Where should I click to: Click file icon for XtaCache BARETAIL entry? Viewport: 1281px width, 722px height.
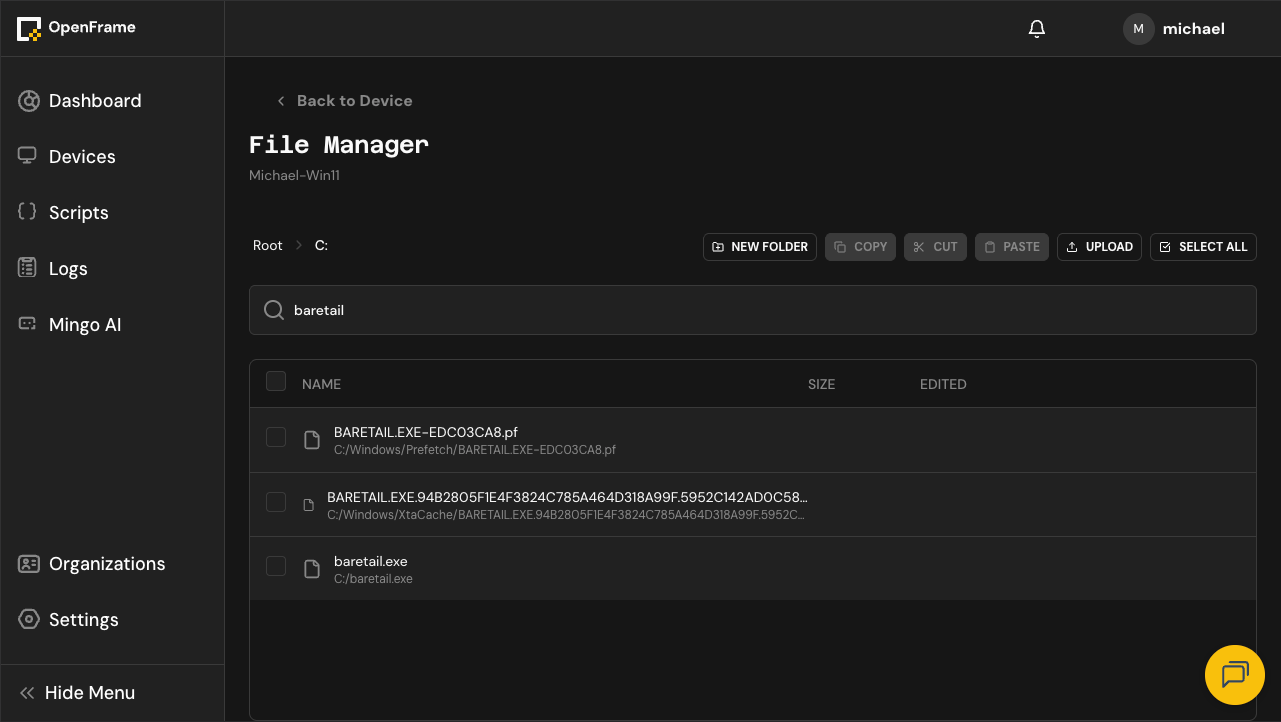tap(309, 505)
